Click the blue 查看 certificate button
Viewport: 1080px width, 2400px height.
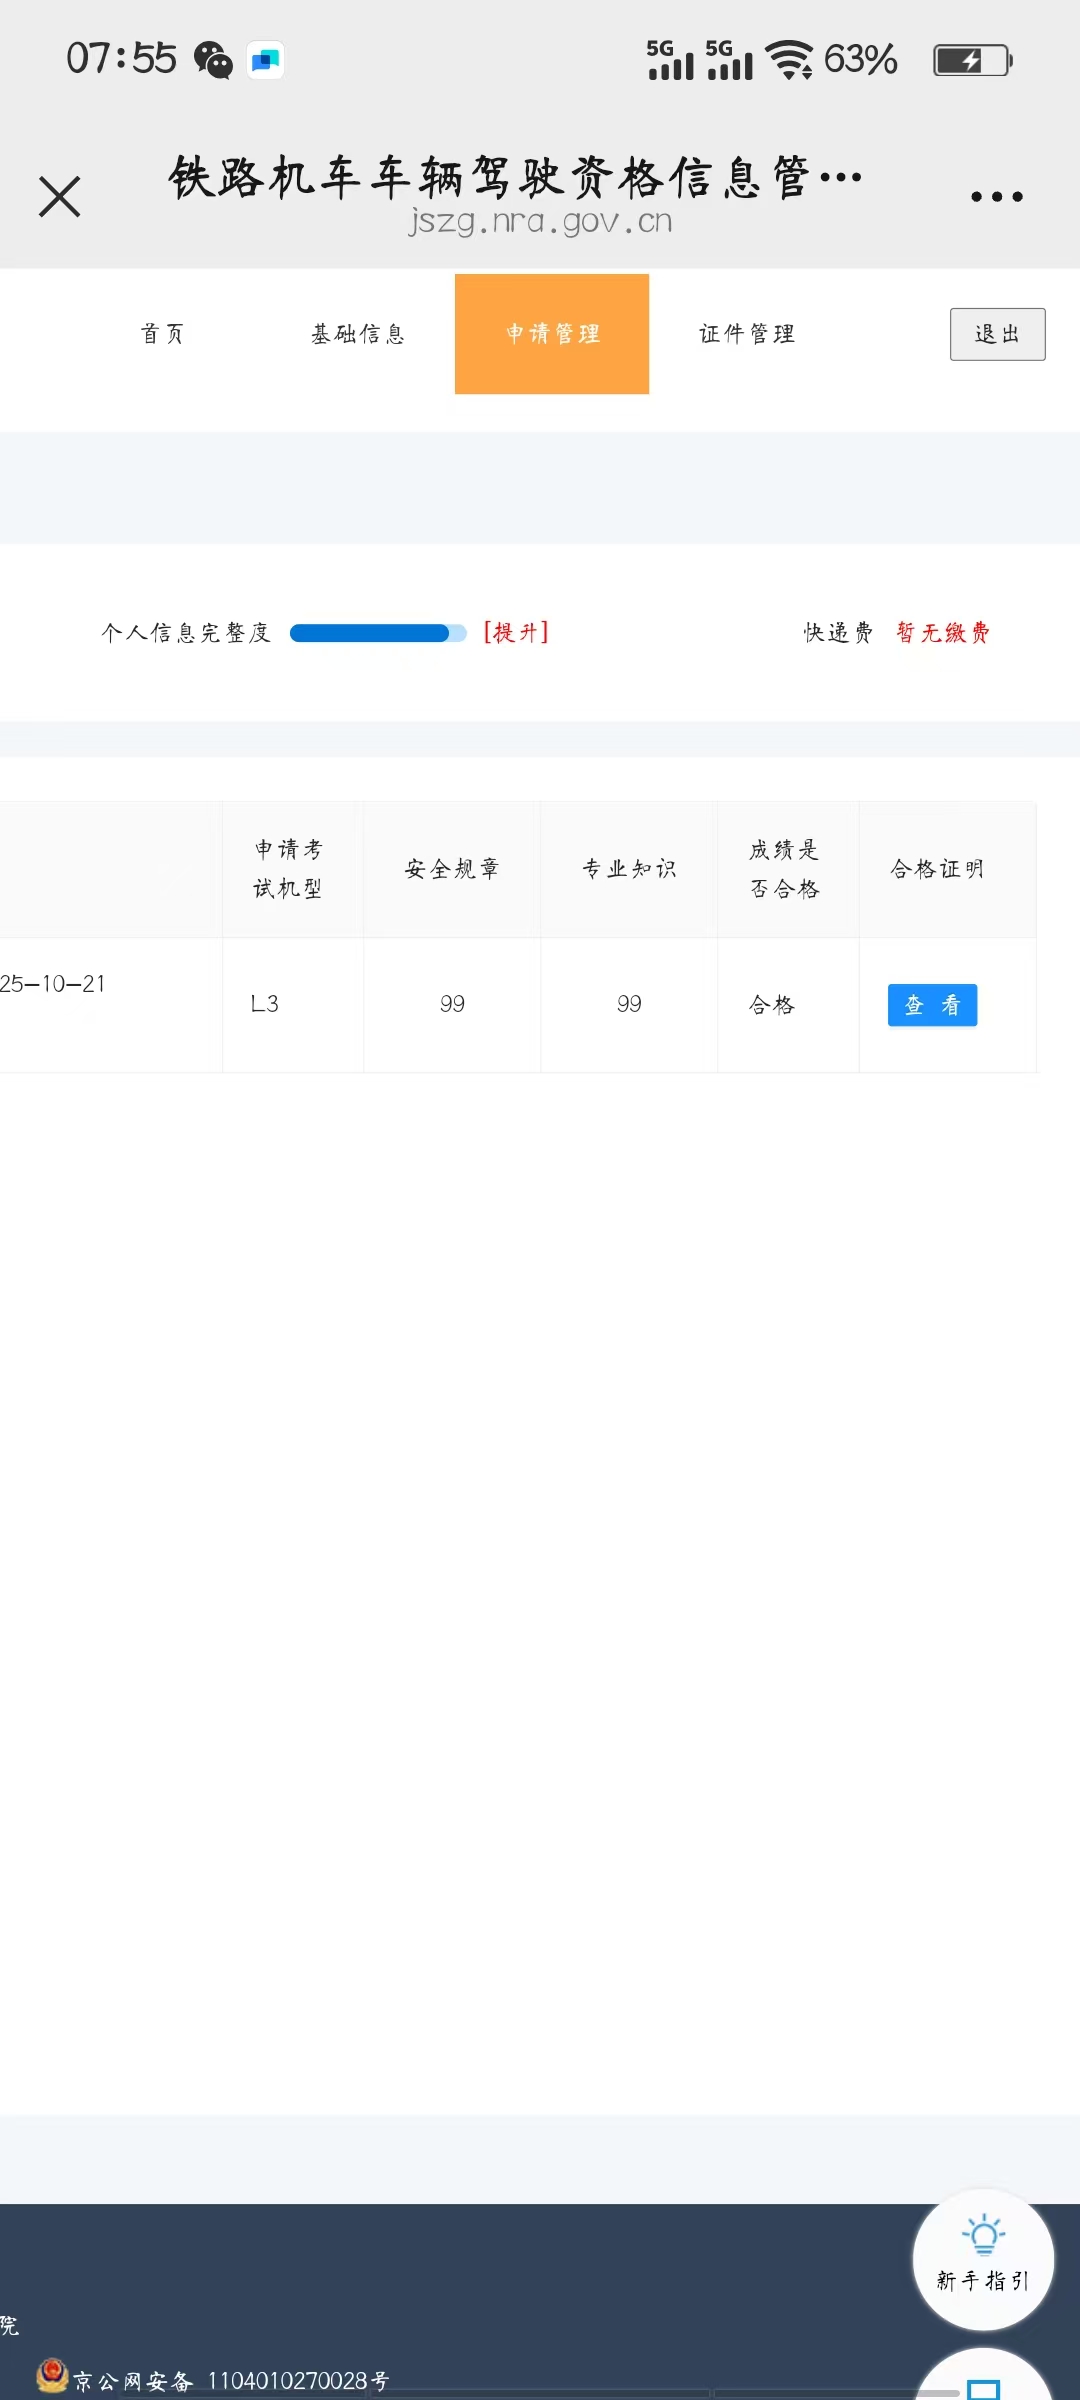pos(932,1005)
